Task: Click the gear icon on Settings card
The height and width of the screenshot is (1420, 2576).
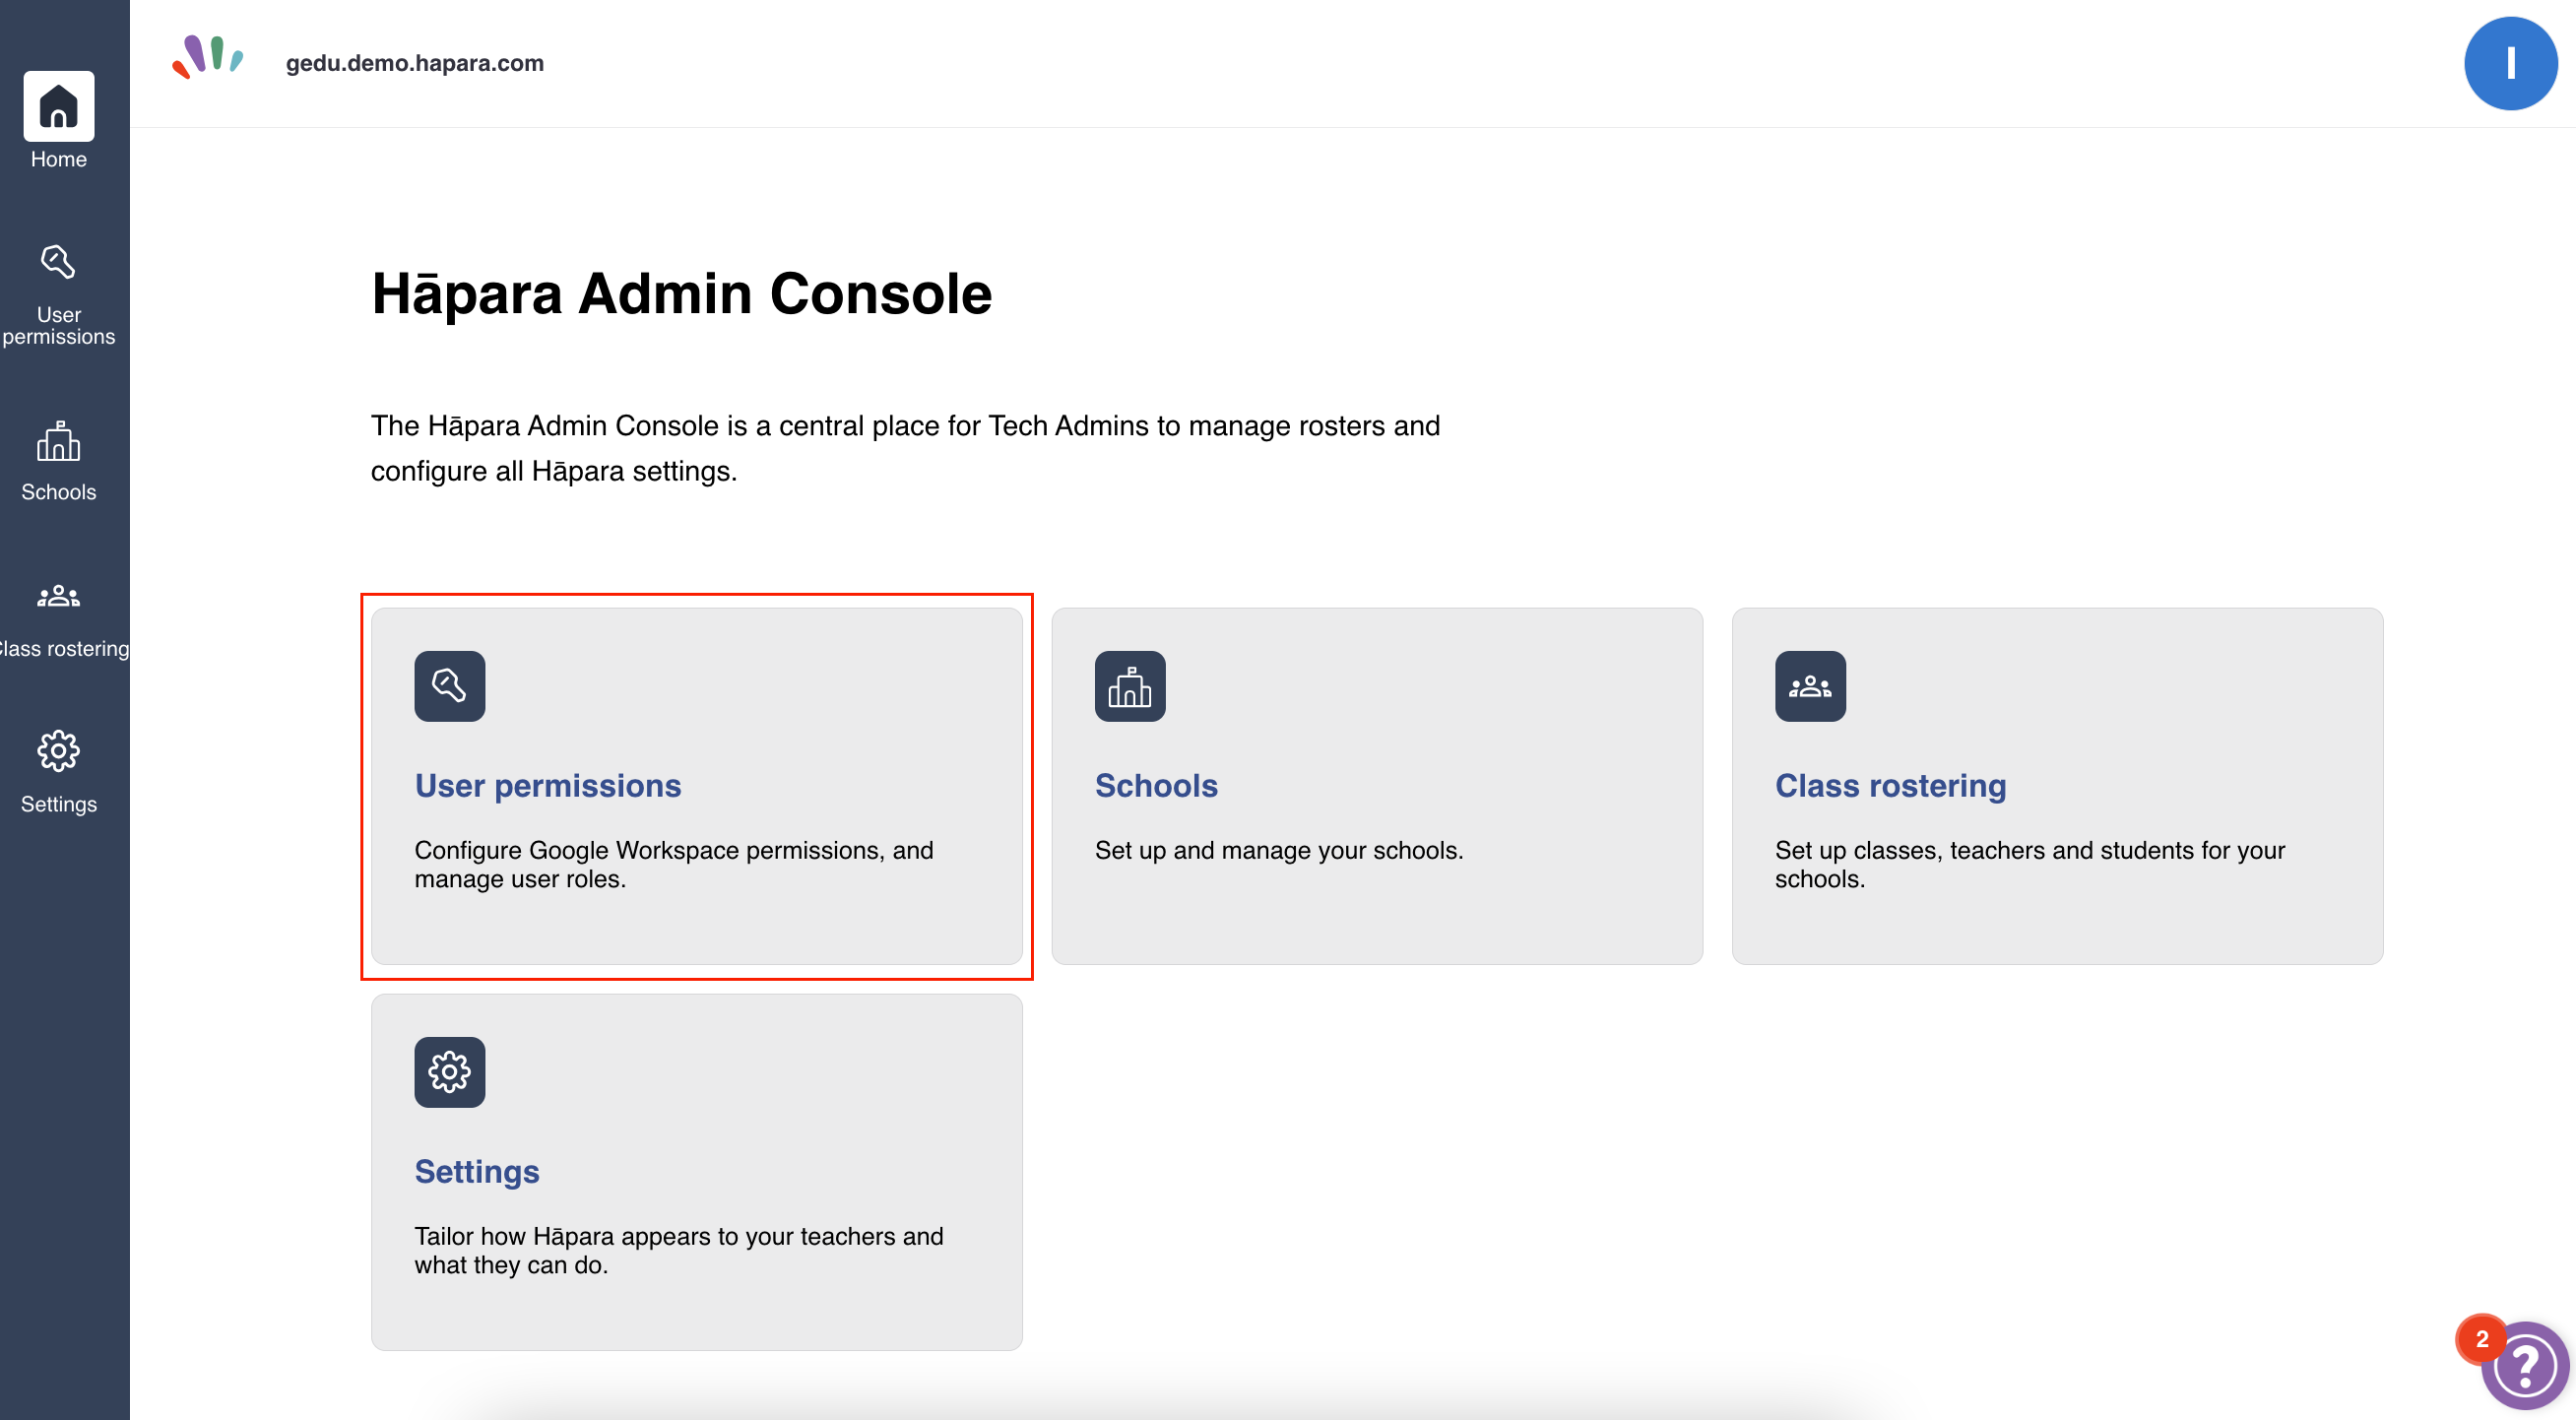Action: point(450,1072)
